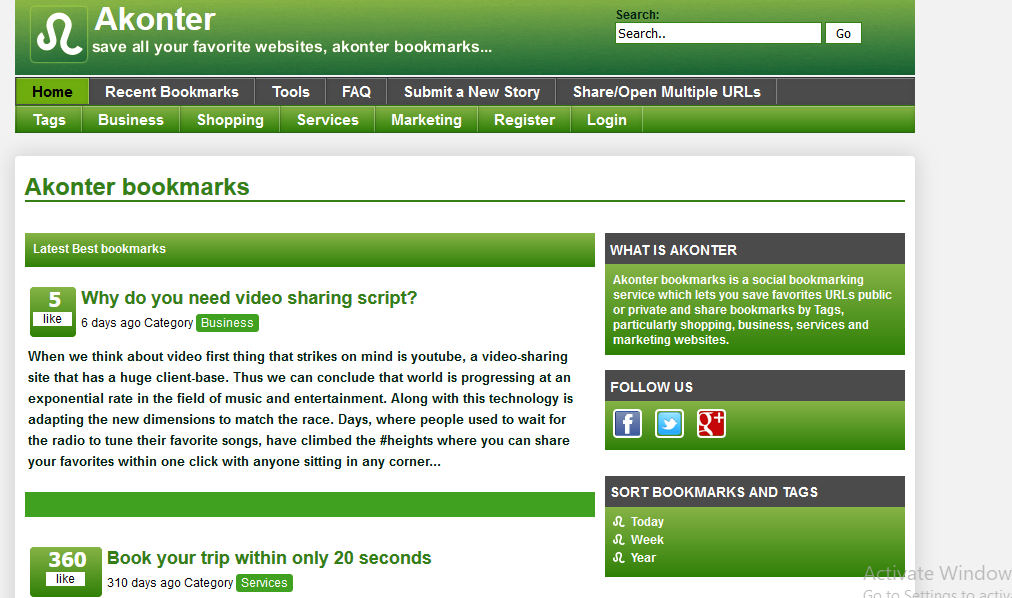Open the video sharing script article

(x=249, y=297)
